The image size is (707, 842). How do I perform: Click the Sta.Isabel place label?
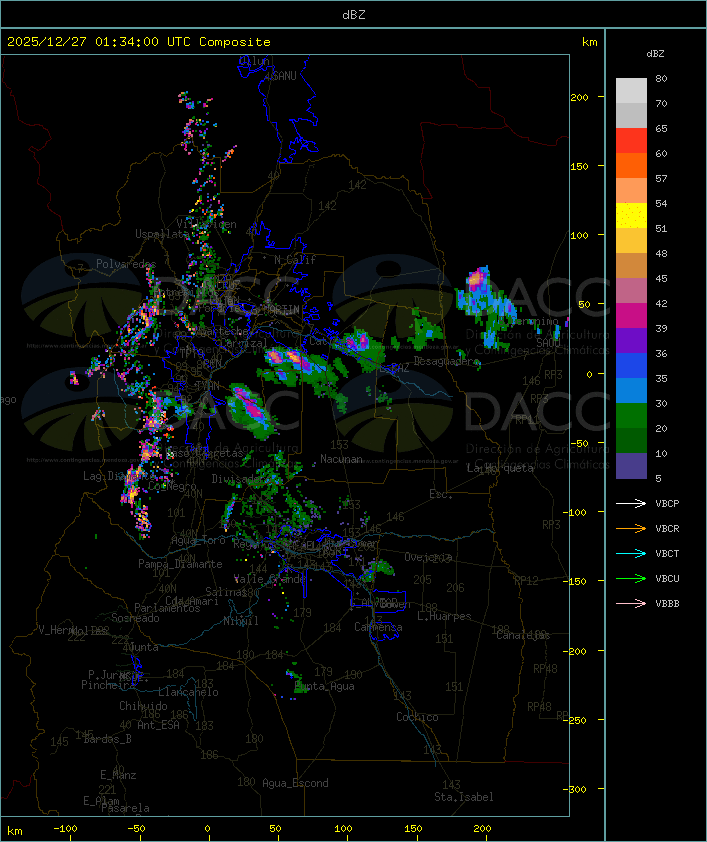pos(464,797)
